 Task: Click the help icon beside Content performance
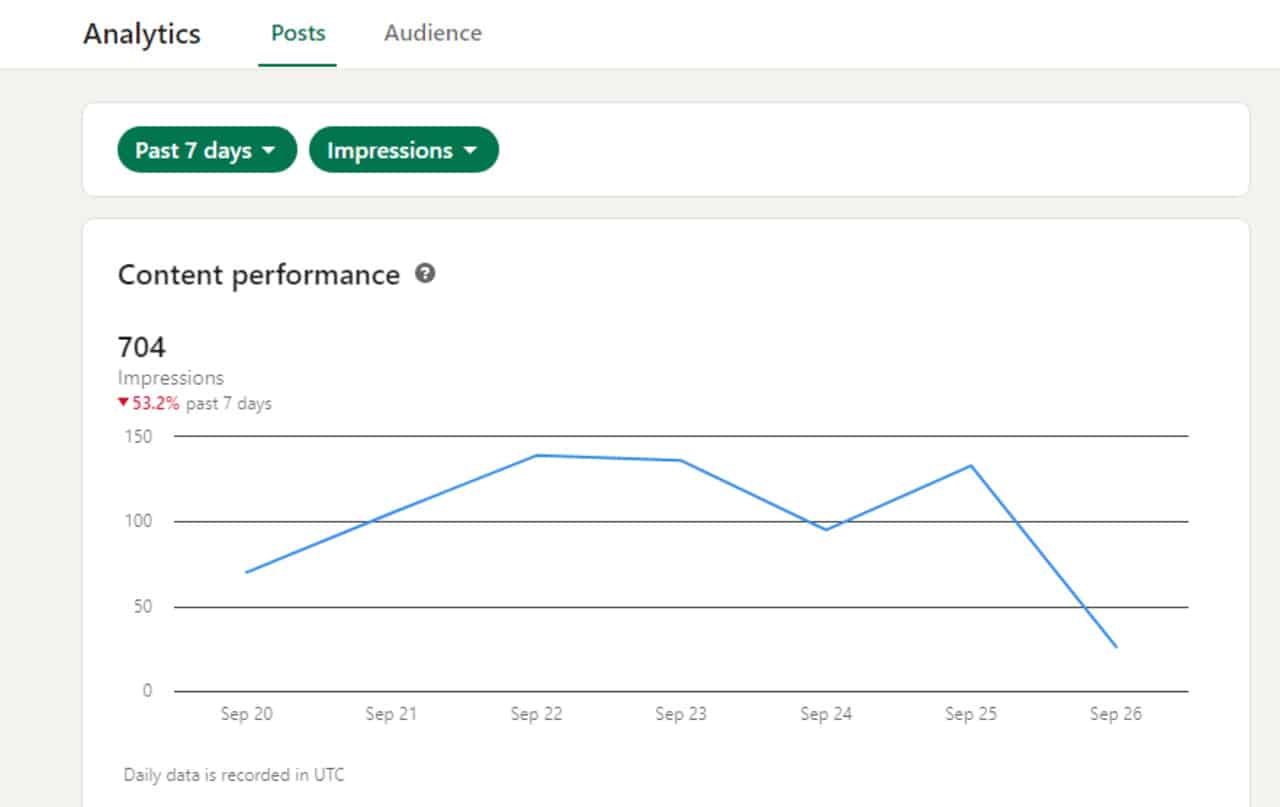(425, 274)
